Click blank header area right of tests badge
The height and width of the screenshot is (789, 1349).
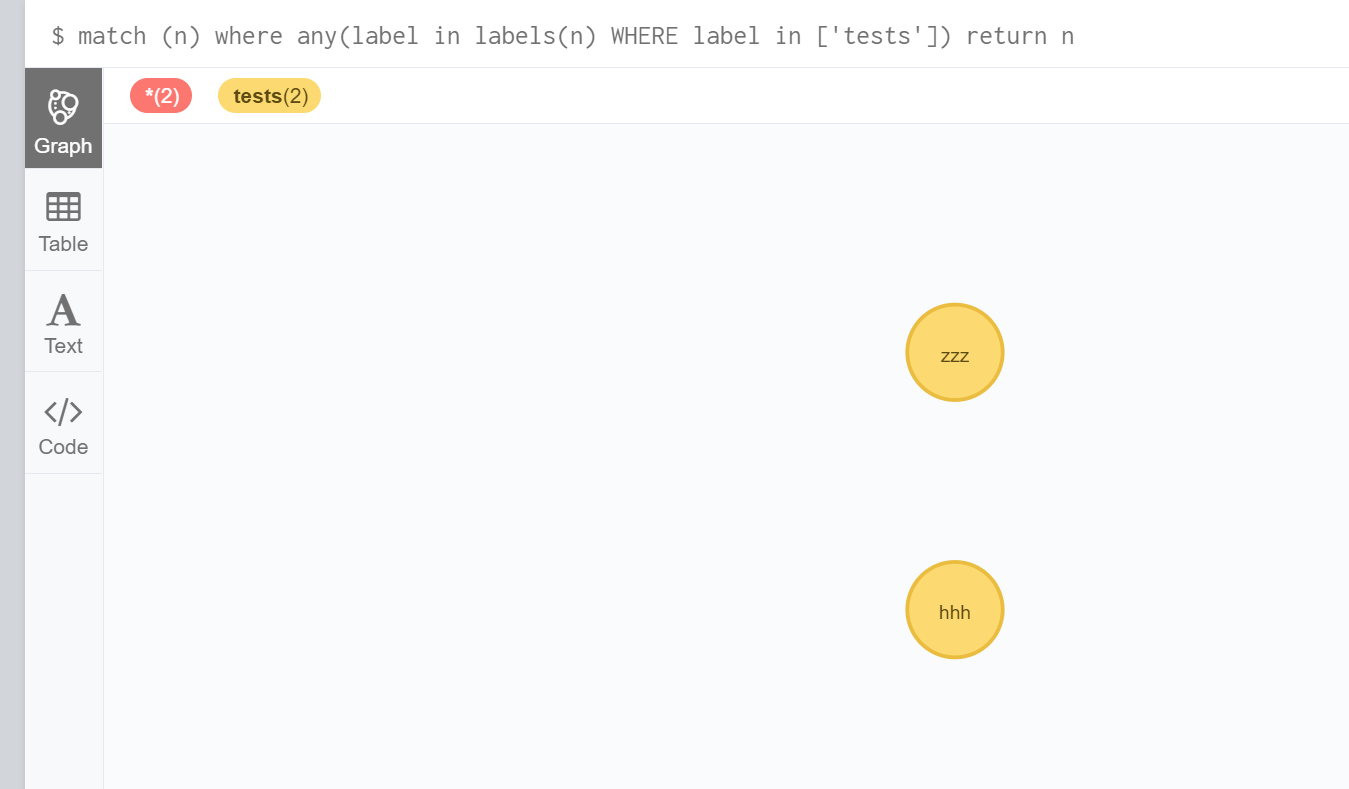tap(830, 96)
